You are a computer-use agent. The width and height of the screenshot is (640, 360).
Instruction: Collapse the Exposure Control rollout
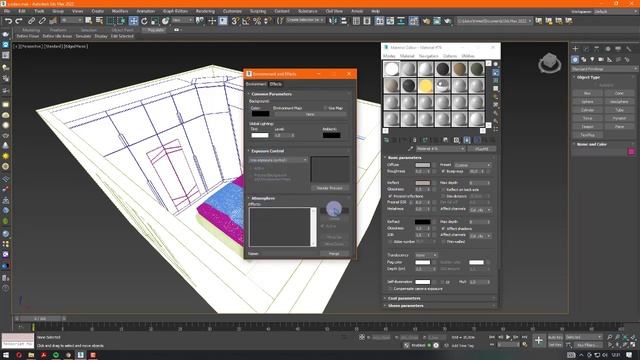267,151
